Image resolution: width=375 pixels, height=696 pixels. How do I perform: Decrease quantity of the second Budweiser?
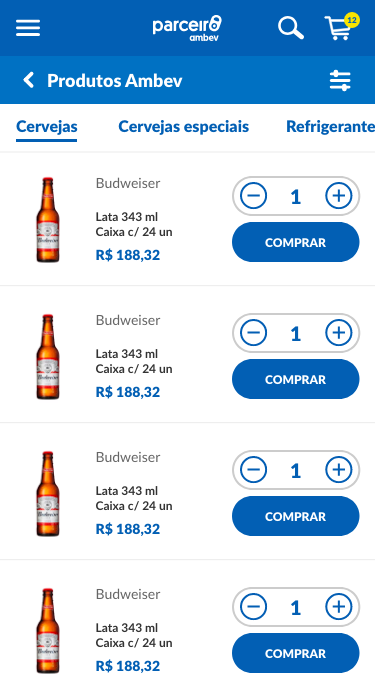[253, 332]
